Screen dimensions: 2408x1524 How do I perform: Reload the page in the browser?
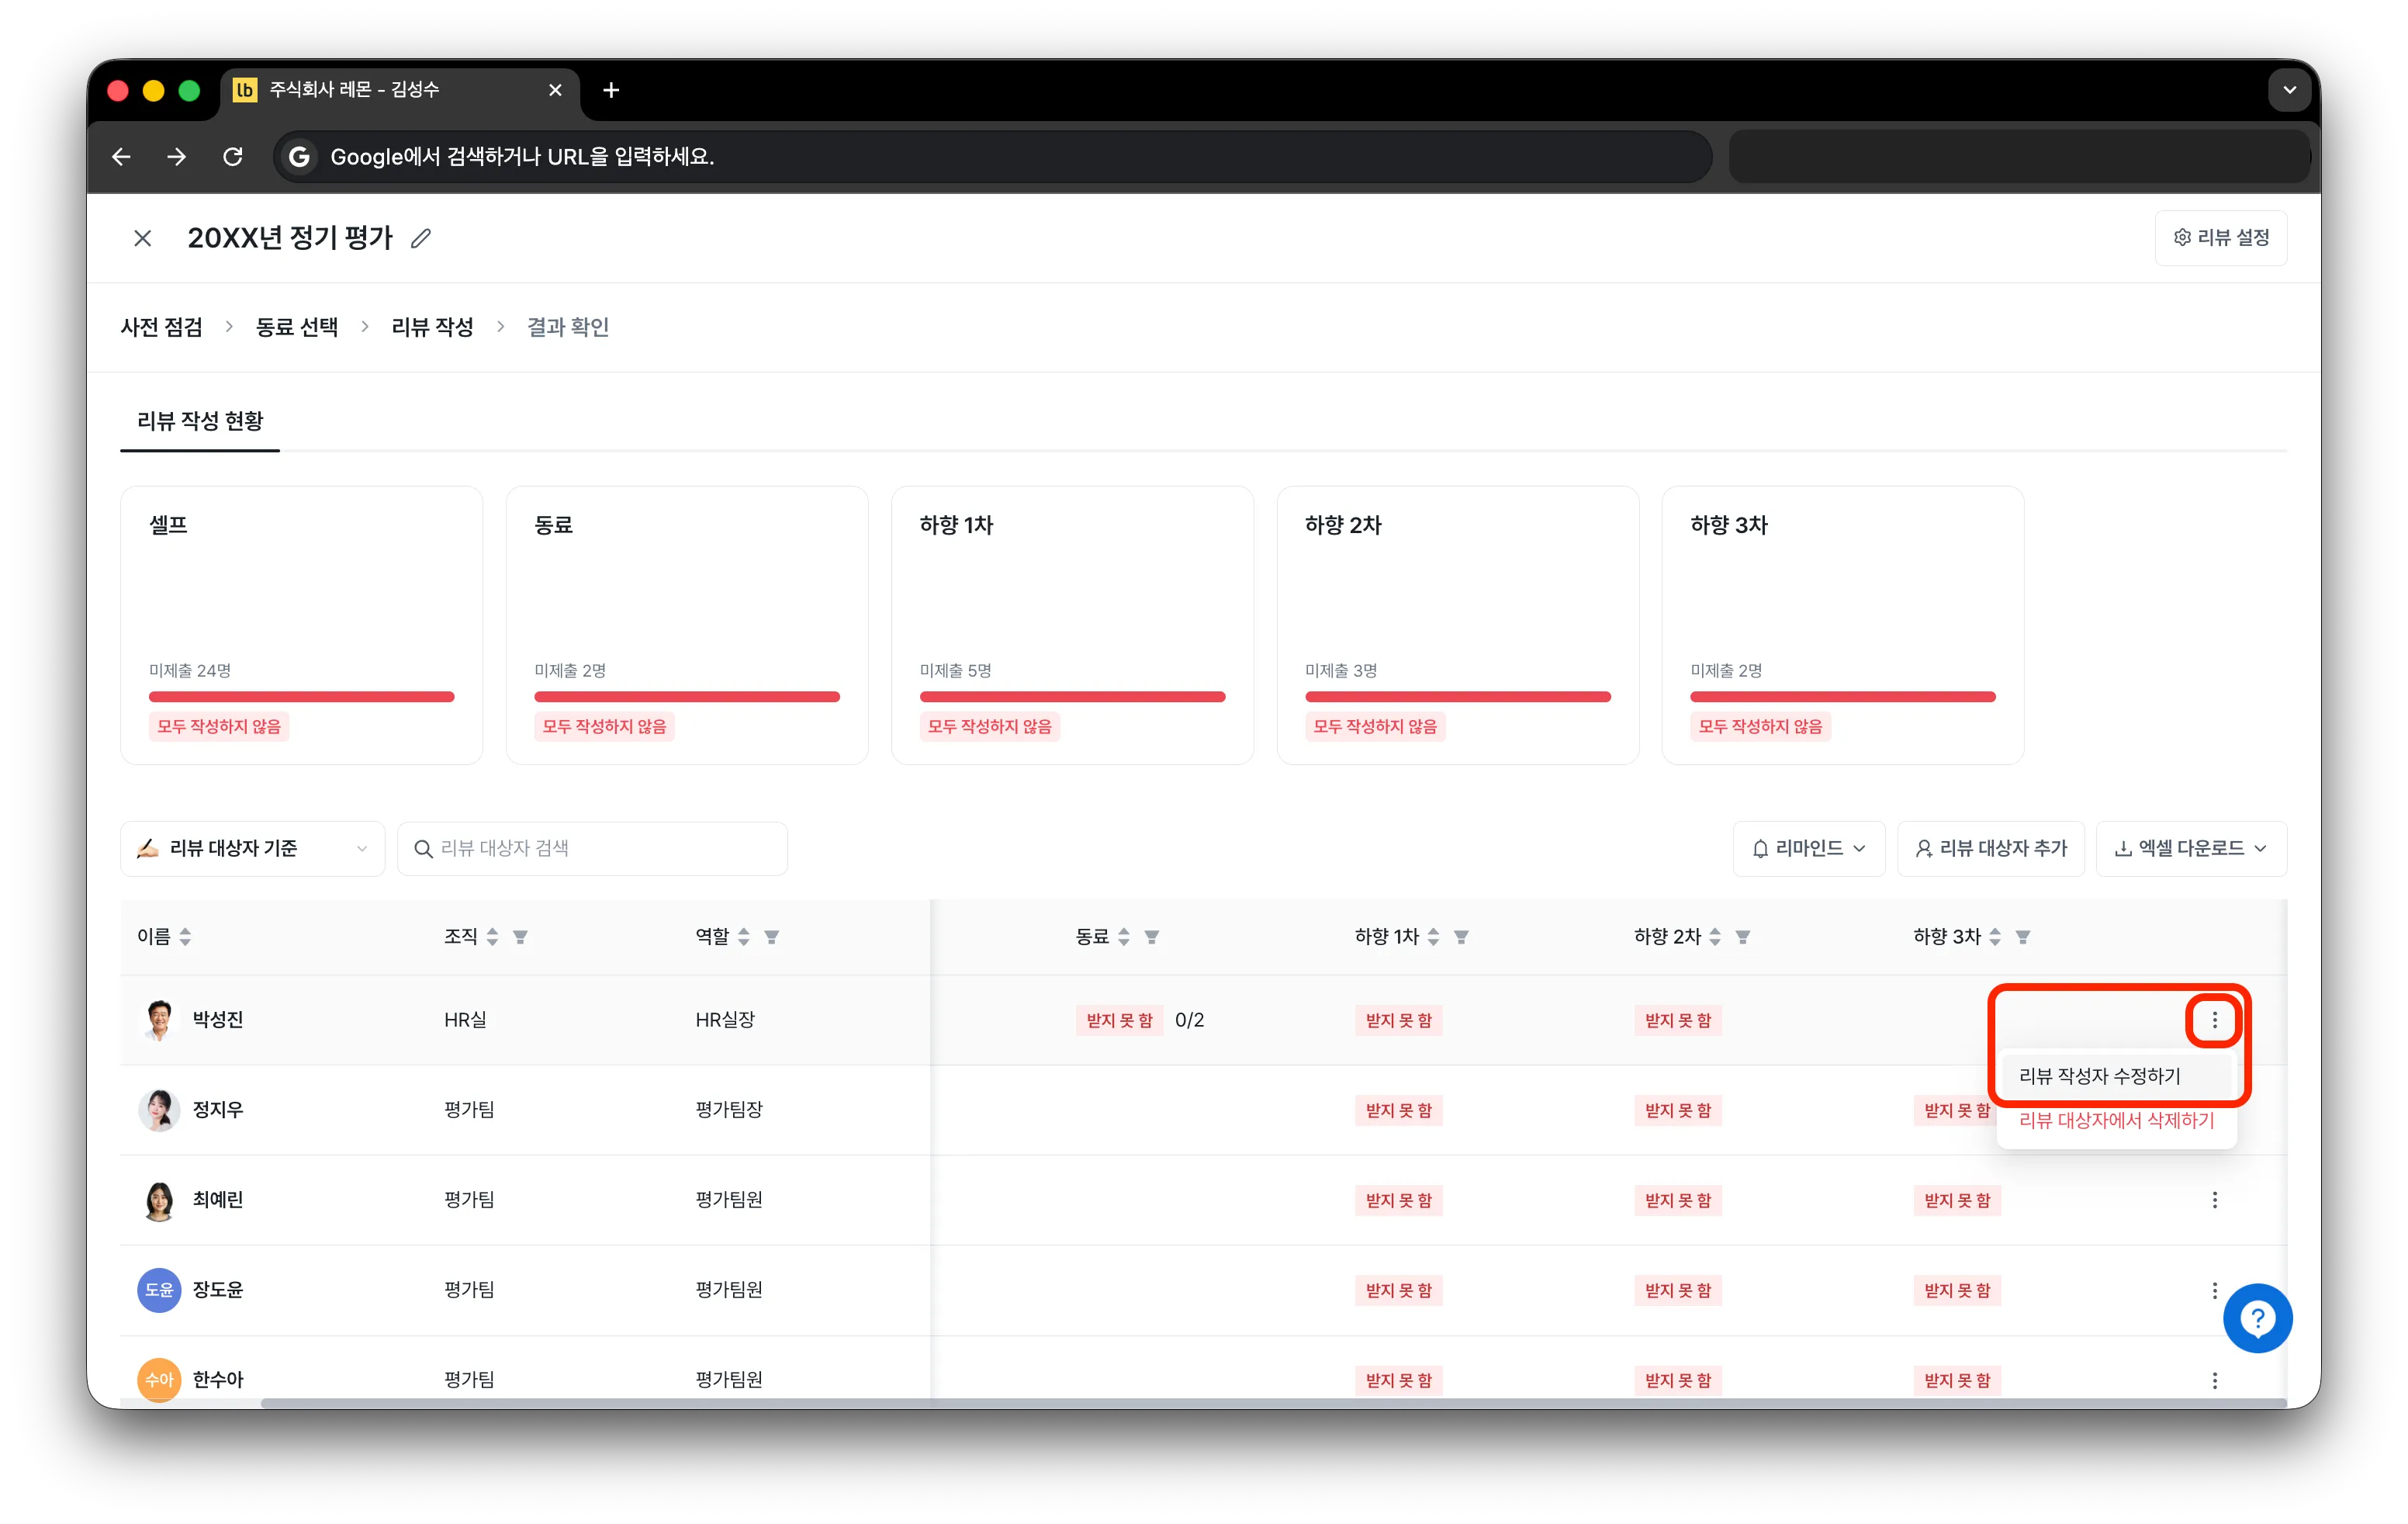(x=233, y=156)
